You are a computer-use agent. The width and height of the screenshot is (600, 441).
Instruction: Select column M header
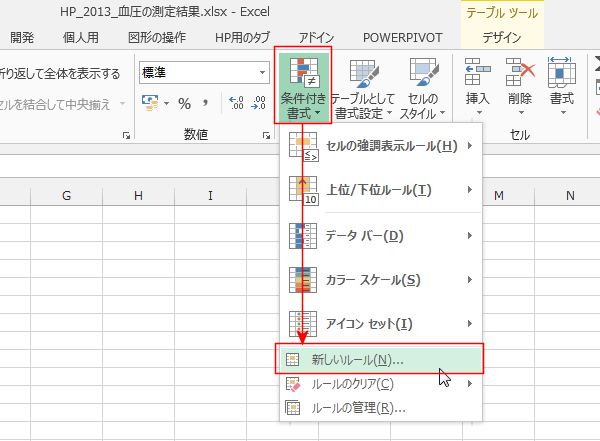tap(499, 196)
